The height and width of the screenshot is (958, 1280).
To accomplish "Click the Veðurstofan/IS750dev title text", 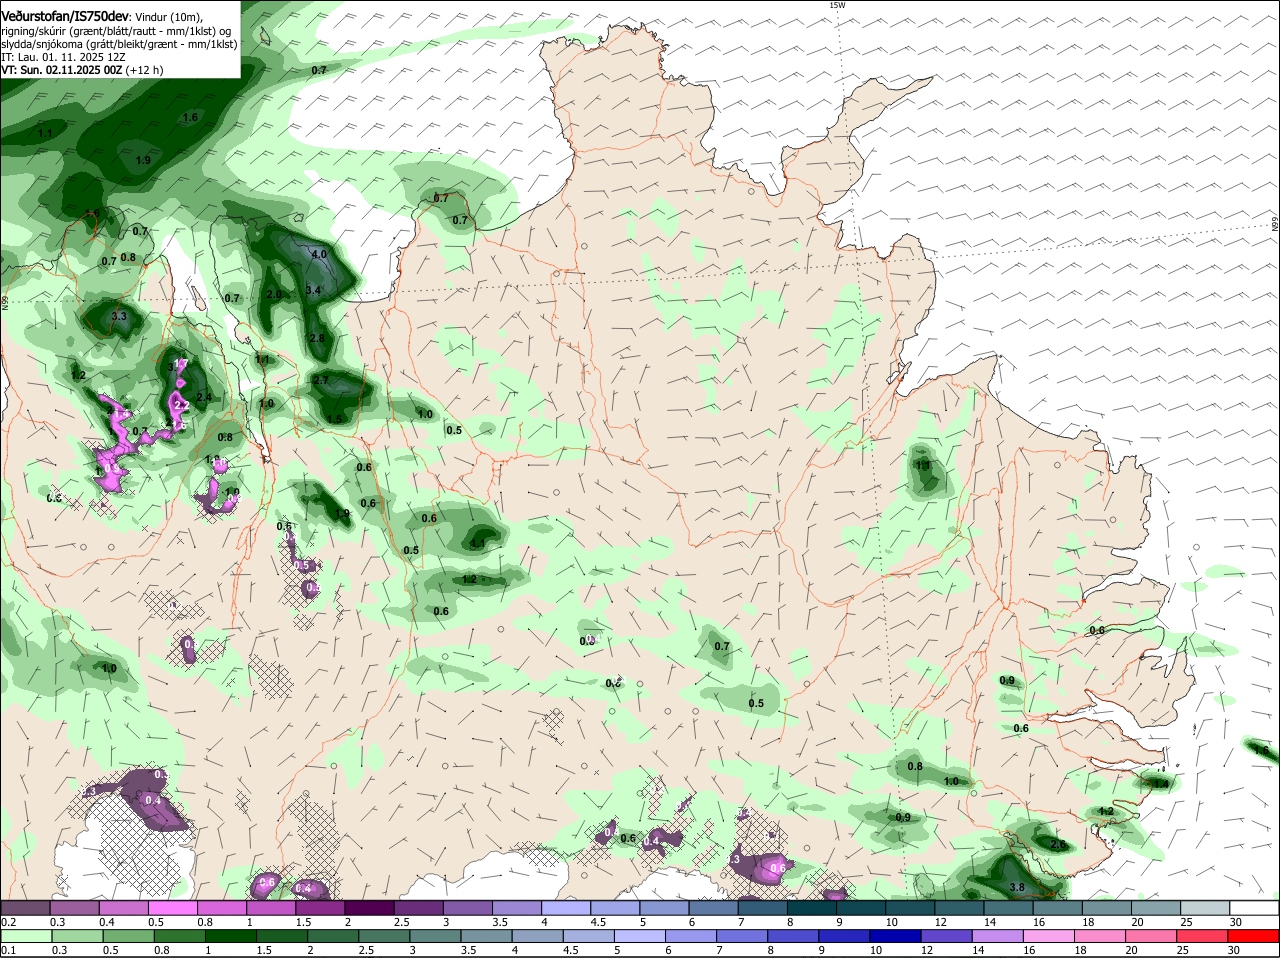I will point(65,17).
